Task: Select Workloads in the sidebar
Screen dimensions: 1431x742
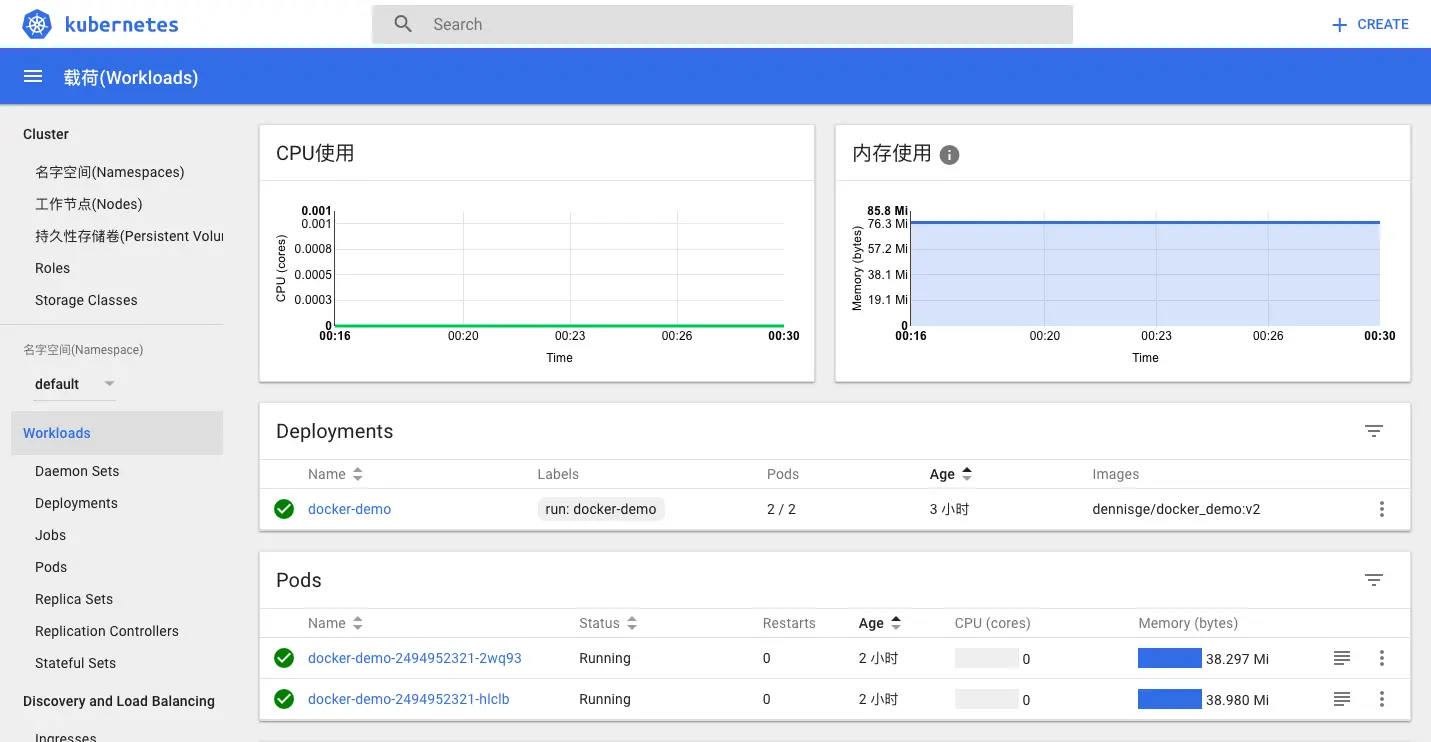Action: pyautogui.click(x=57, y=433)
